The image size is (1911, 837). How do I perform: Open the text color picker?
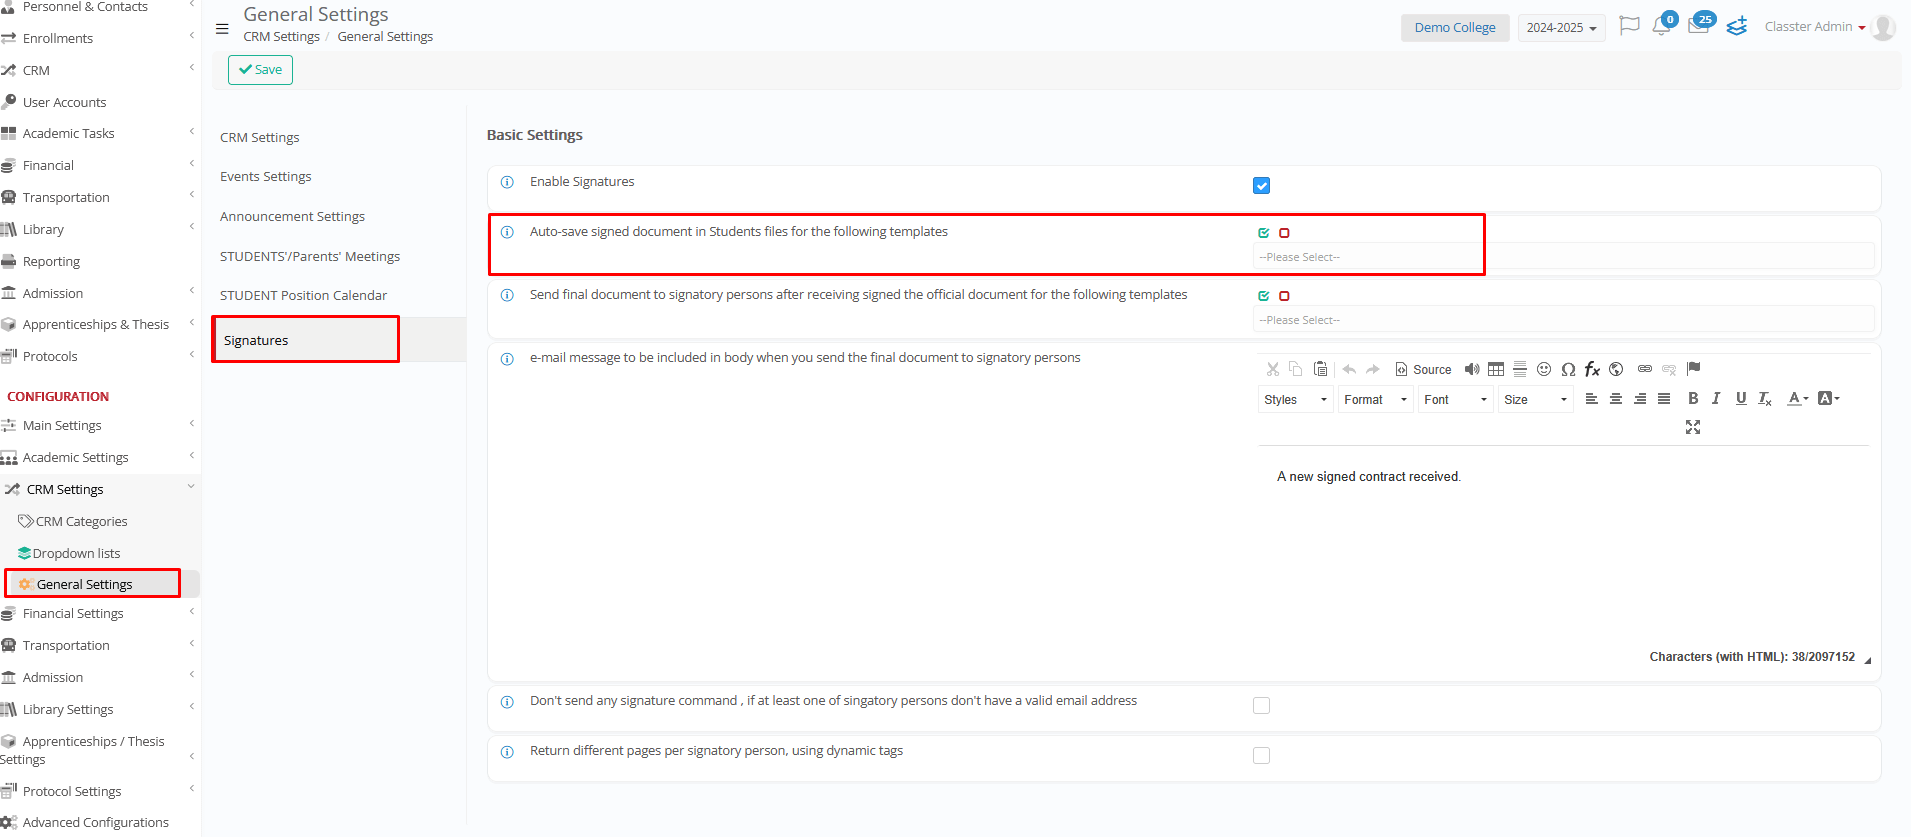click(1797, 398)
